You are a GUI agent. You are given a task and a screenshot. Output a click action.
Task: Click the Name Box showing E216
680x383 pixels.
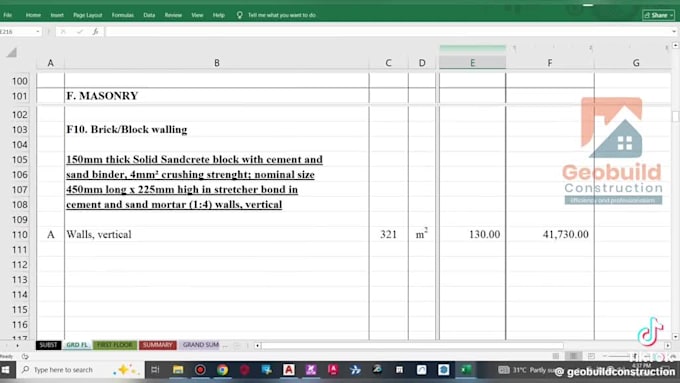(16, 32)
